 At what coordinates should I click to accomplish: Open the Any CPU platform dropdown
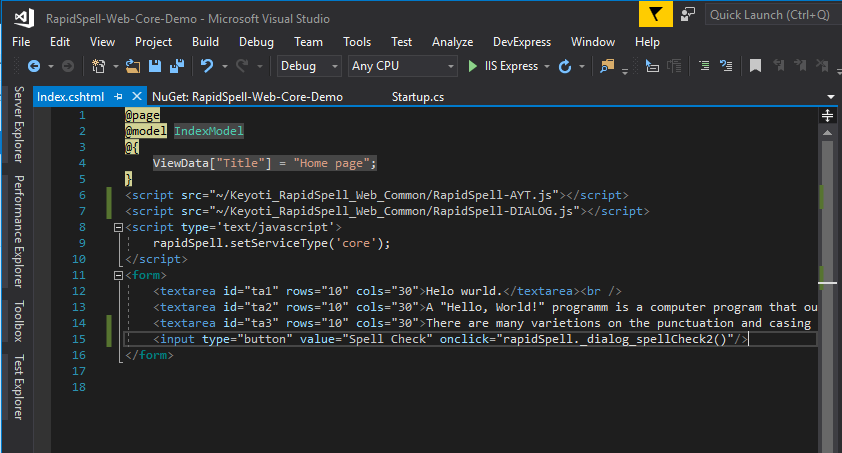click(402, 67)
